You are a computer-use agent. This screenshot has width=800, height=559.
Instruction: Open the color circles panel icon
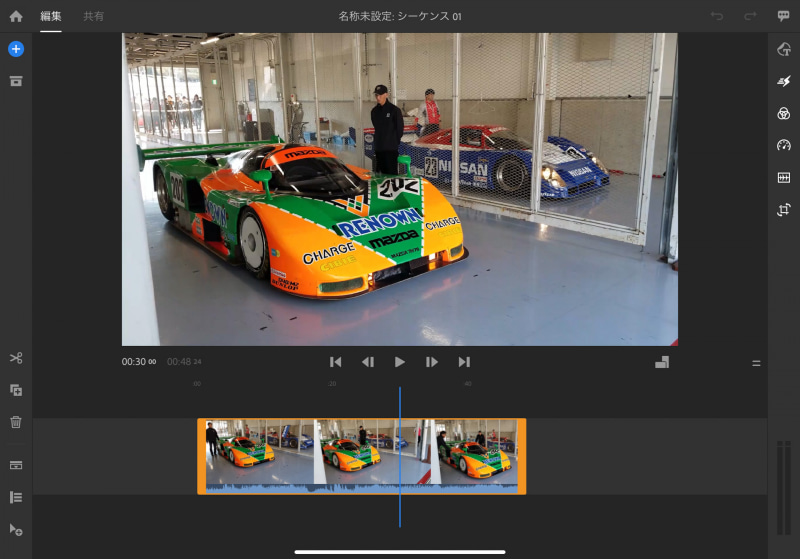point(784,113)
